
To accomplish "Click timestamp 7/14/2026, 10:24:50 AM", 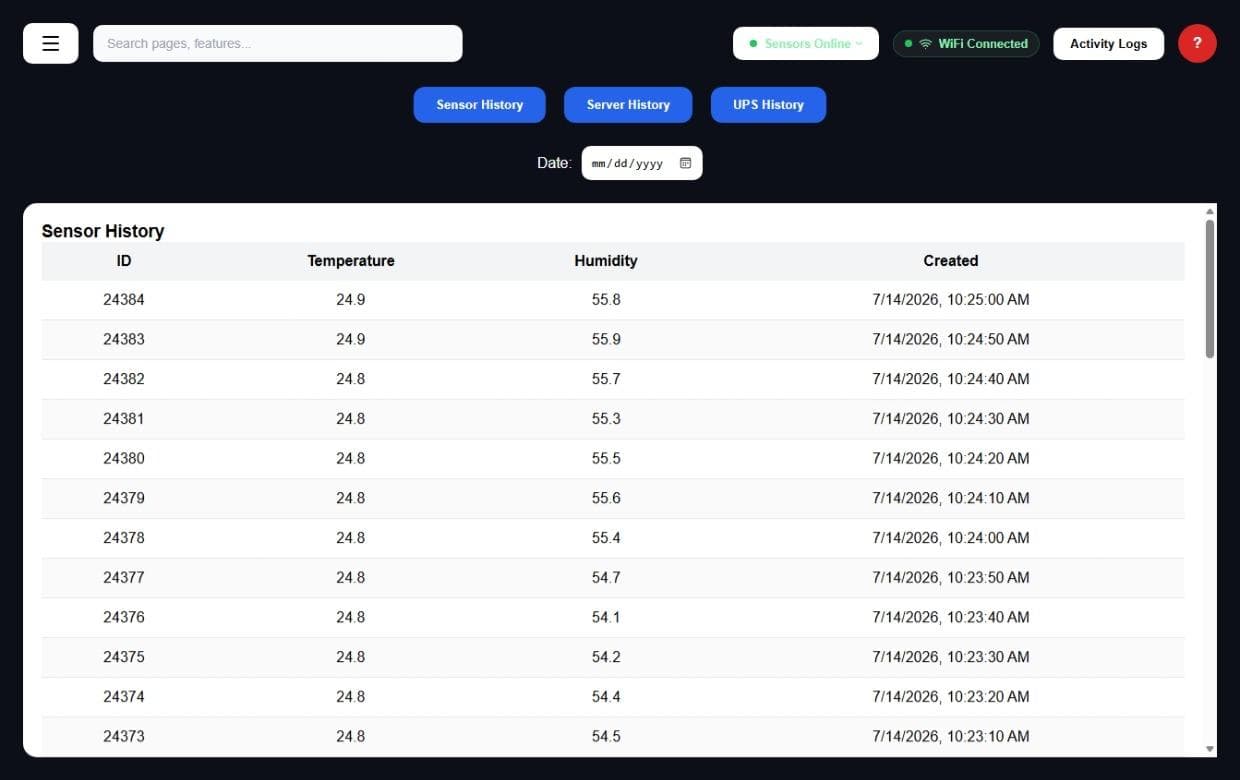I will (951, 340).
